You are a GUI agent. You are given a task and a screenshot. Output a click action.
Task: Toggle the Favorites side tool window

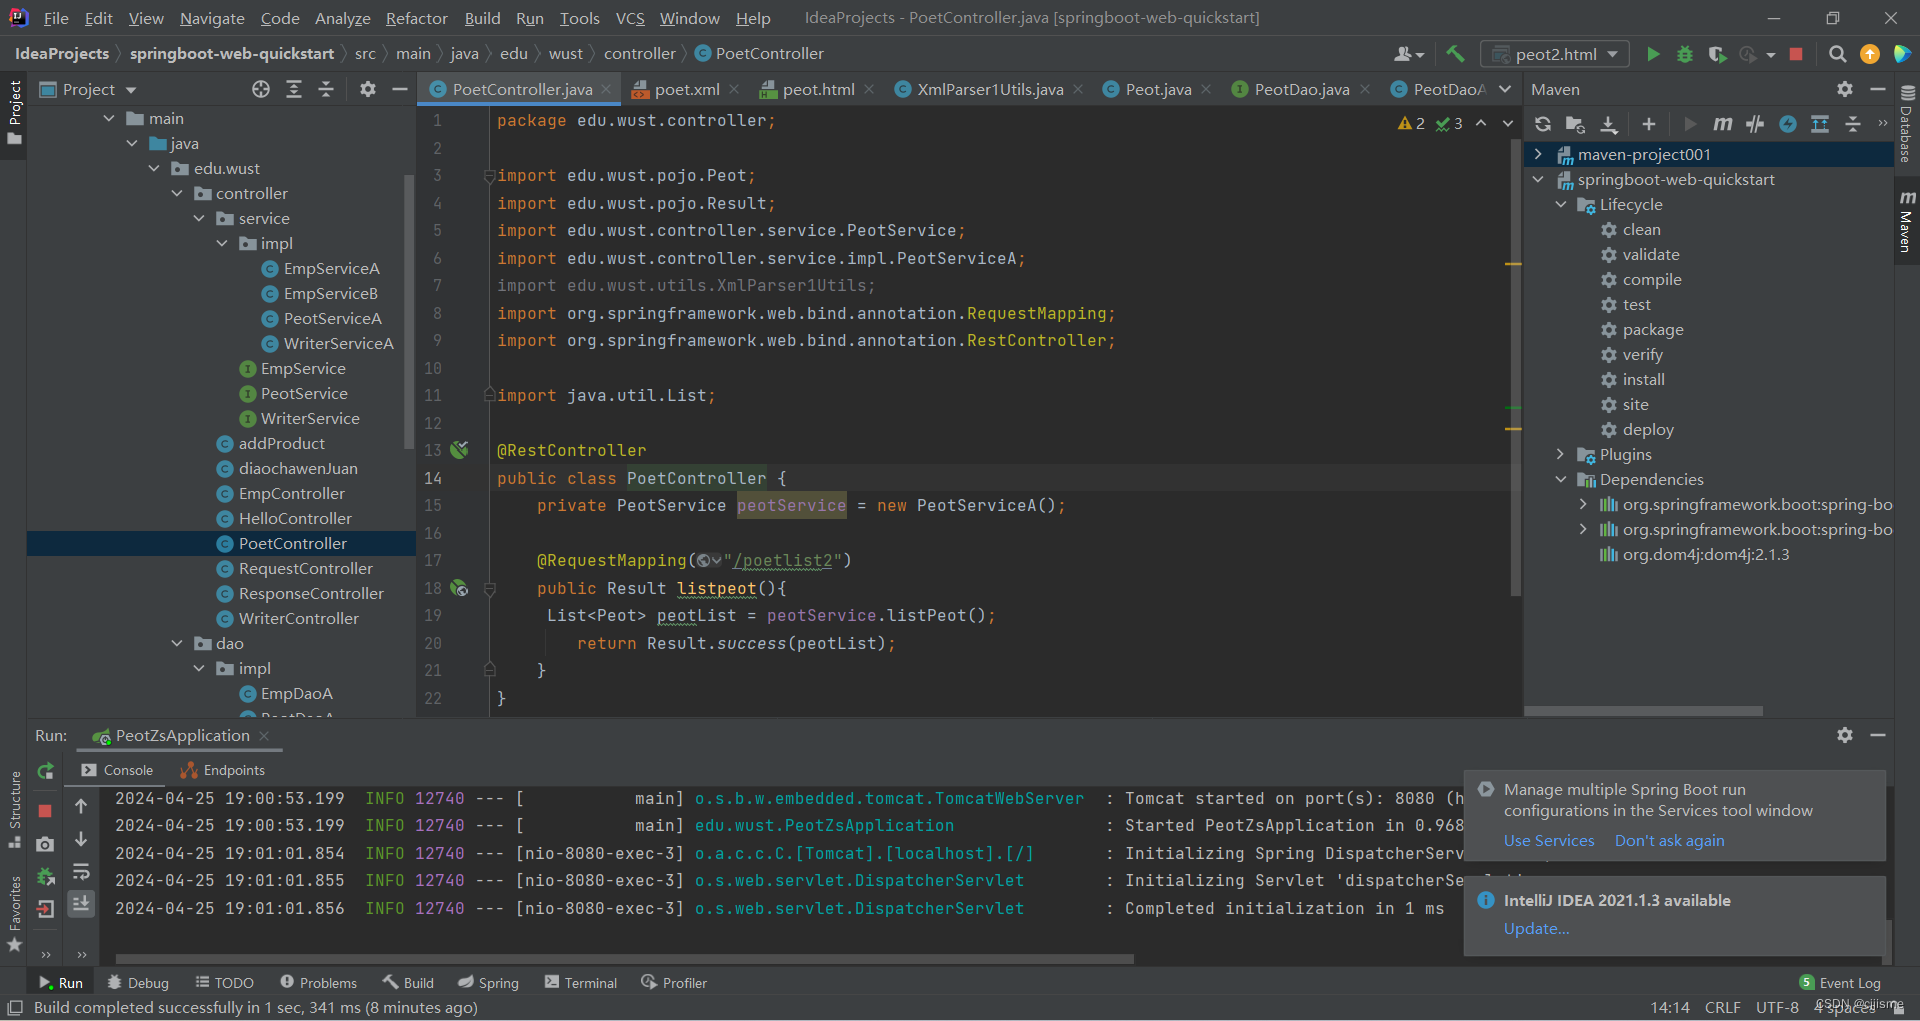pyautogui.click(x=14, y=914)
